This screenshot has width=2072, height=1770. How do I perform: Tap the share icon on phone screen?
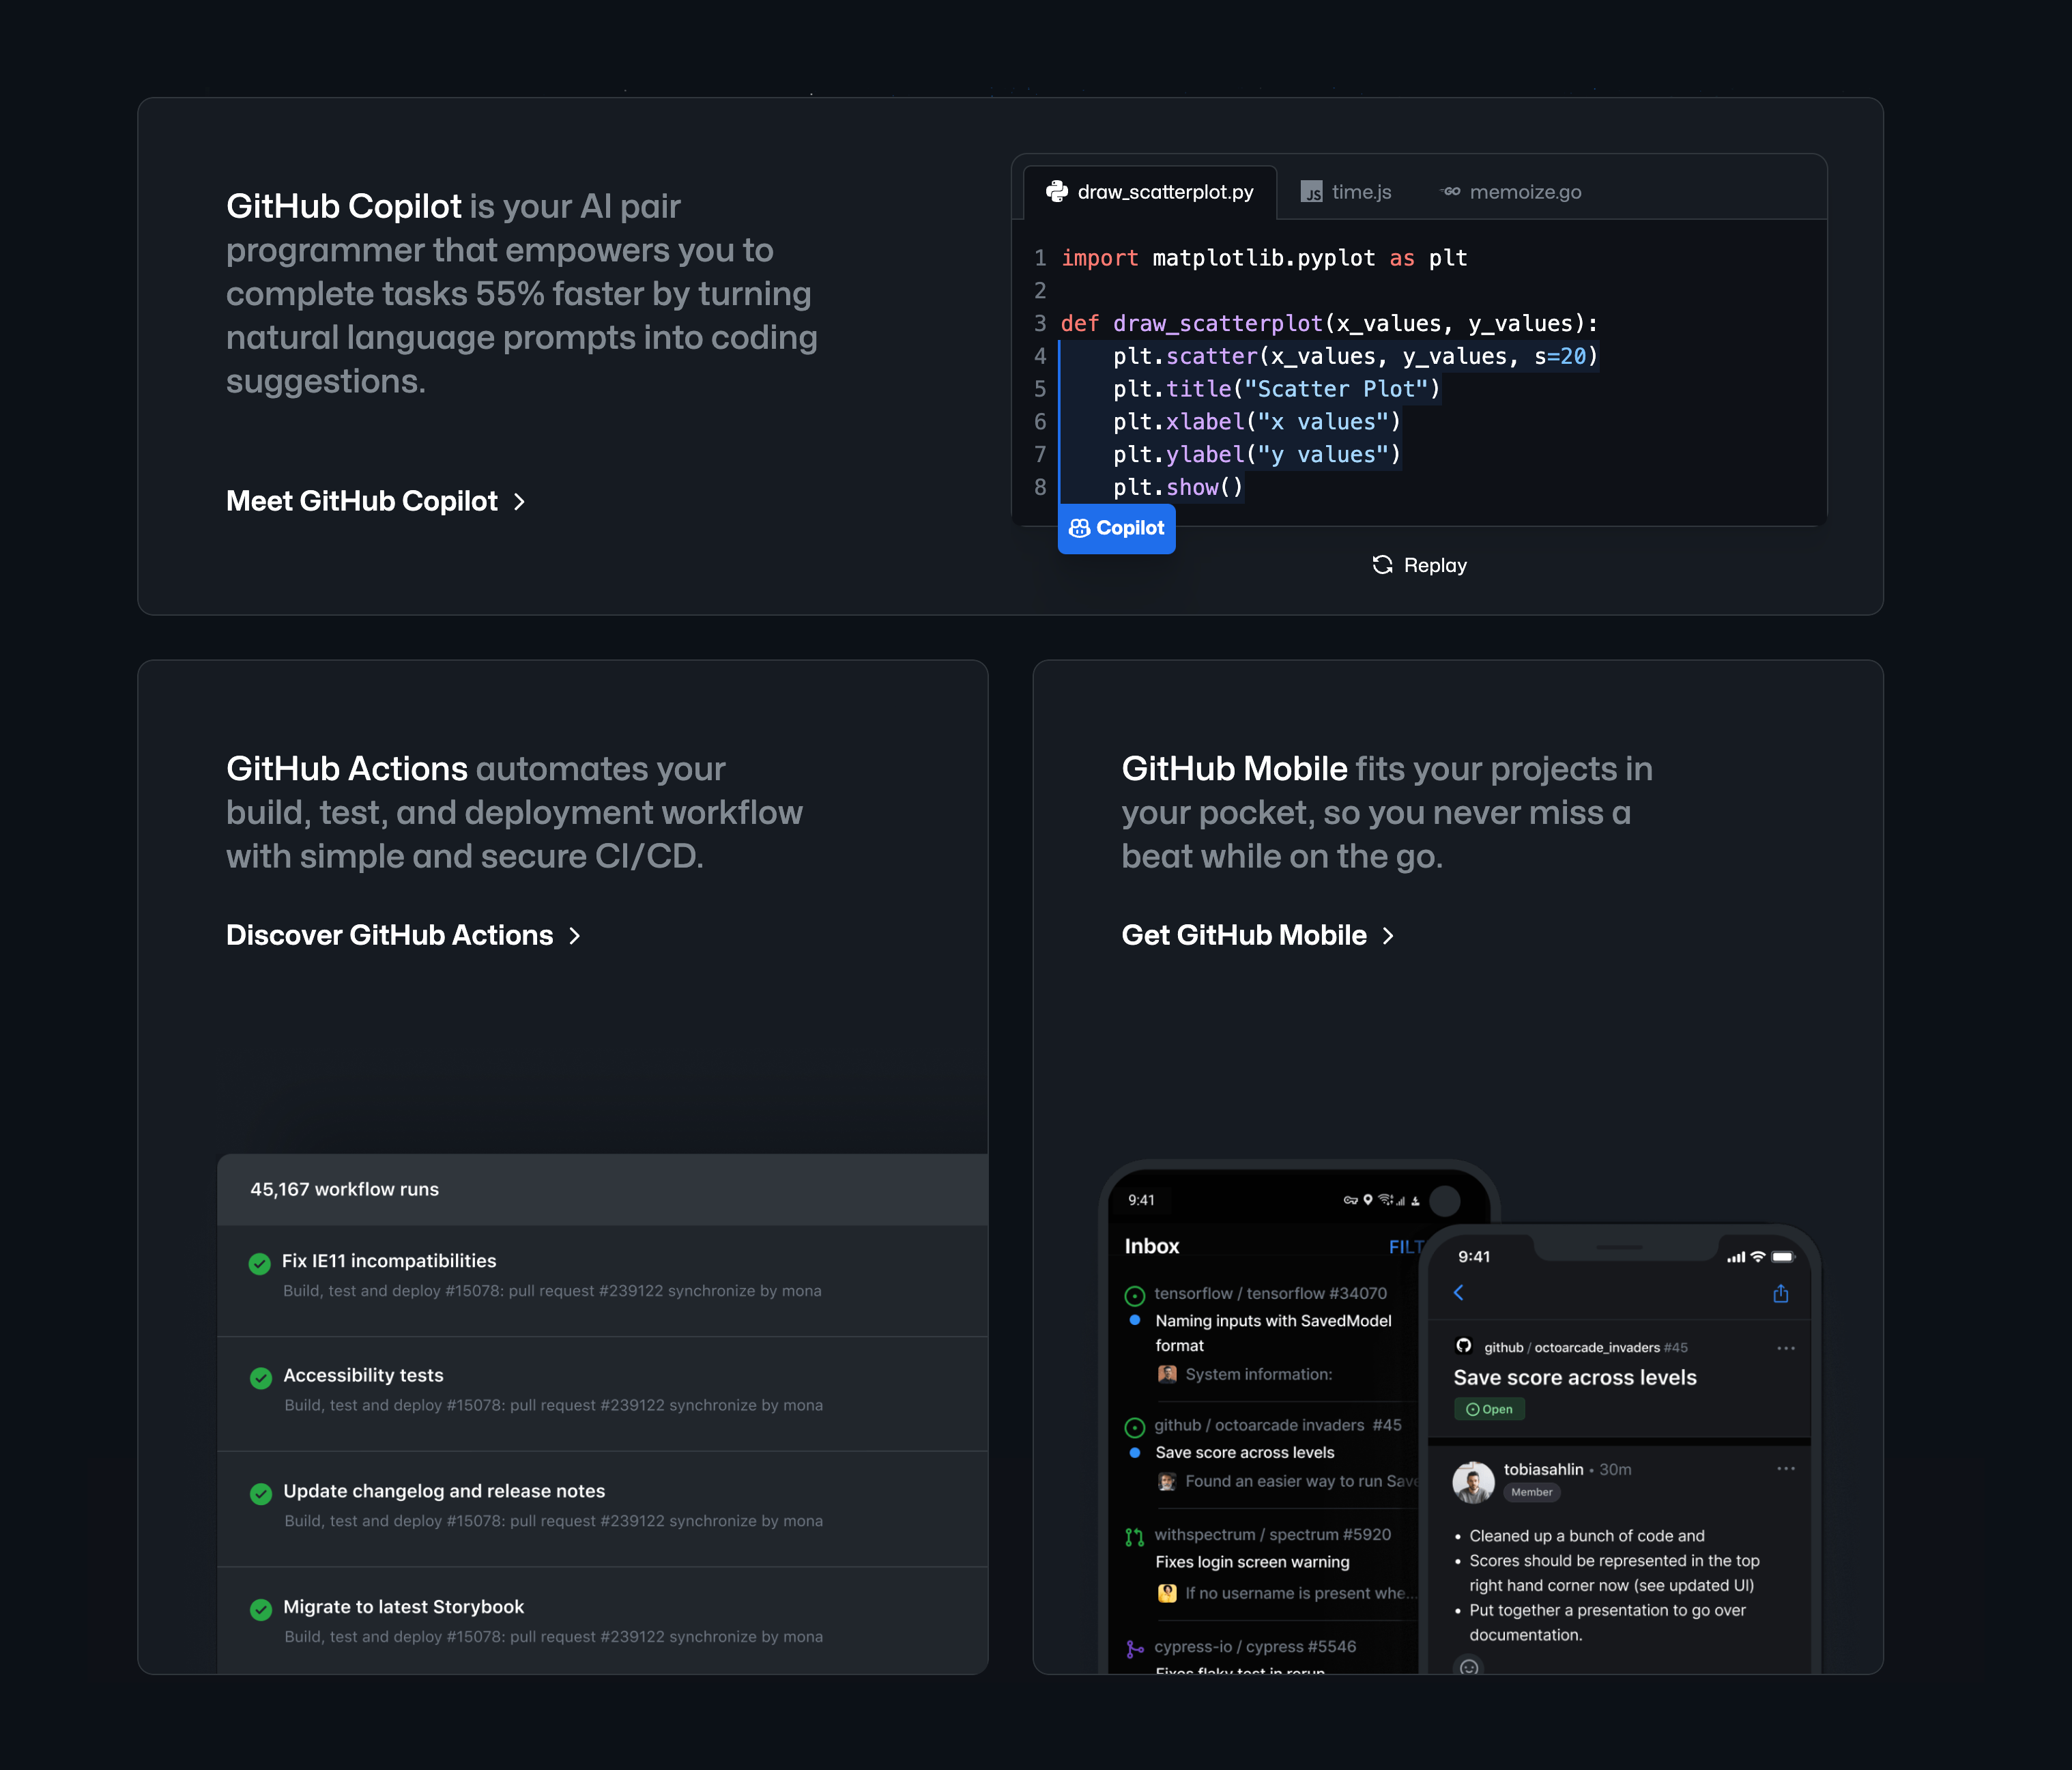tap(1780, 1294)
